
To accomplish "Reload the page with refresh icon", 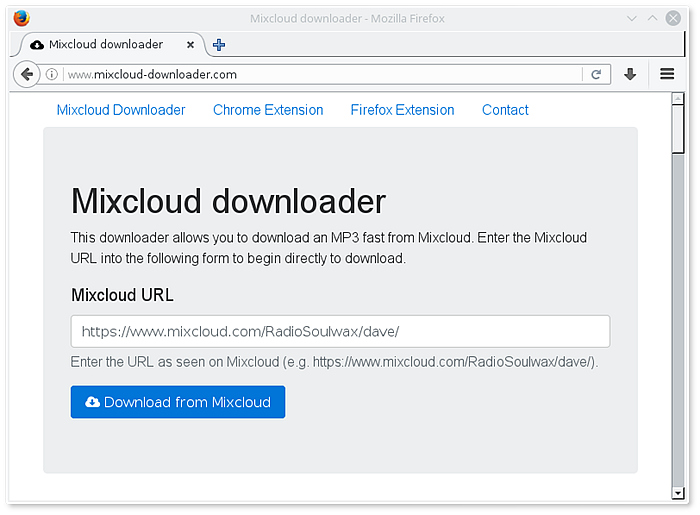I will click(x=596, y=74).
